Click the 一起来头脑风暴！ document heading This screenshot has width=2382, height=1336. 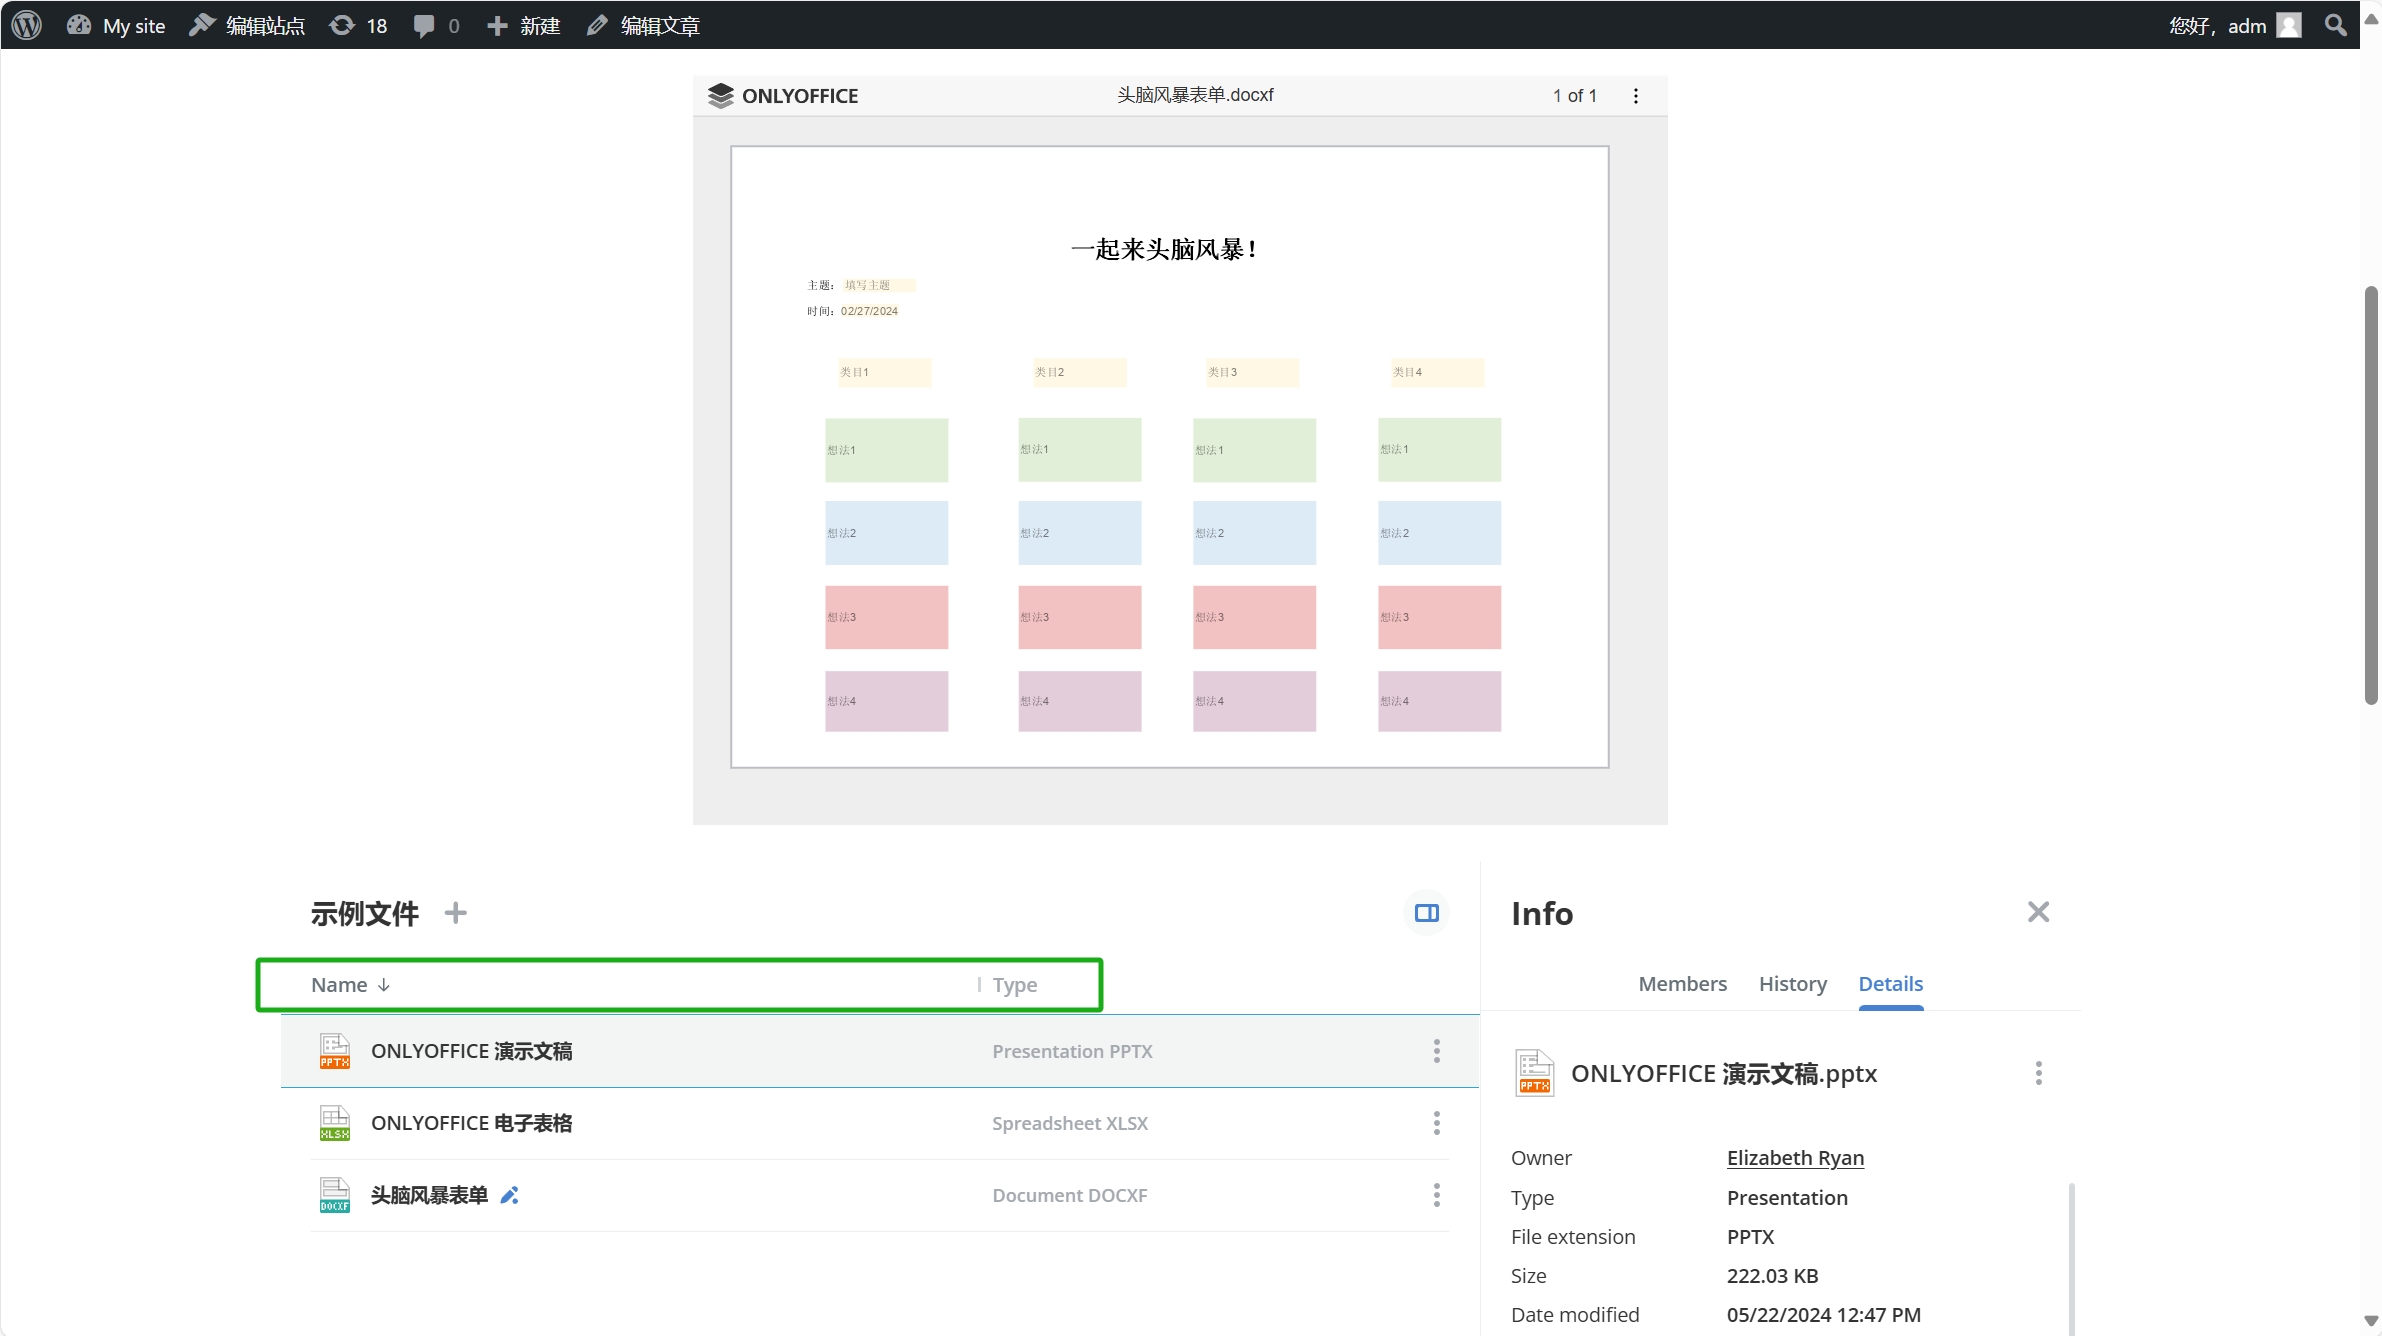tap(1165, 249)
